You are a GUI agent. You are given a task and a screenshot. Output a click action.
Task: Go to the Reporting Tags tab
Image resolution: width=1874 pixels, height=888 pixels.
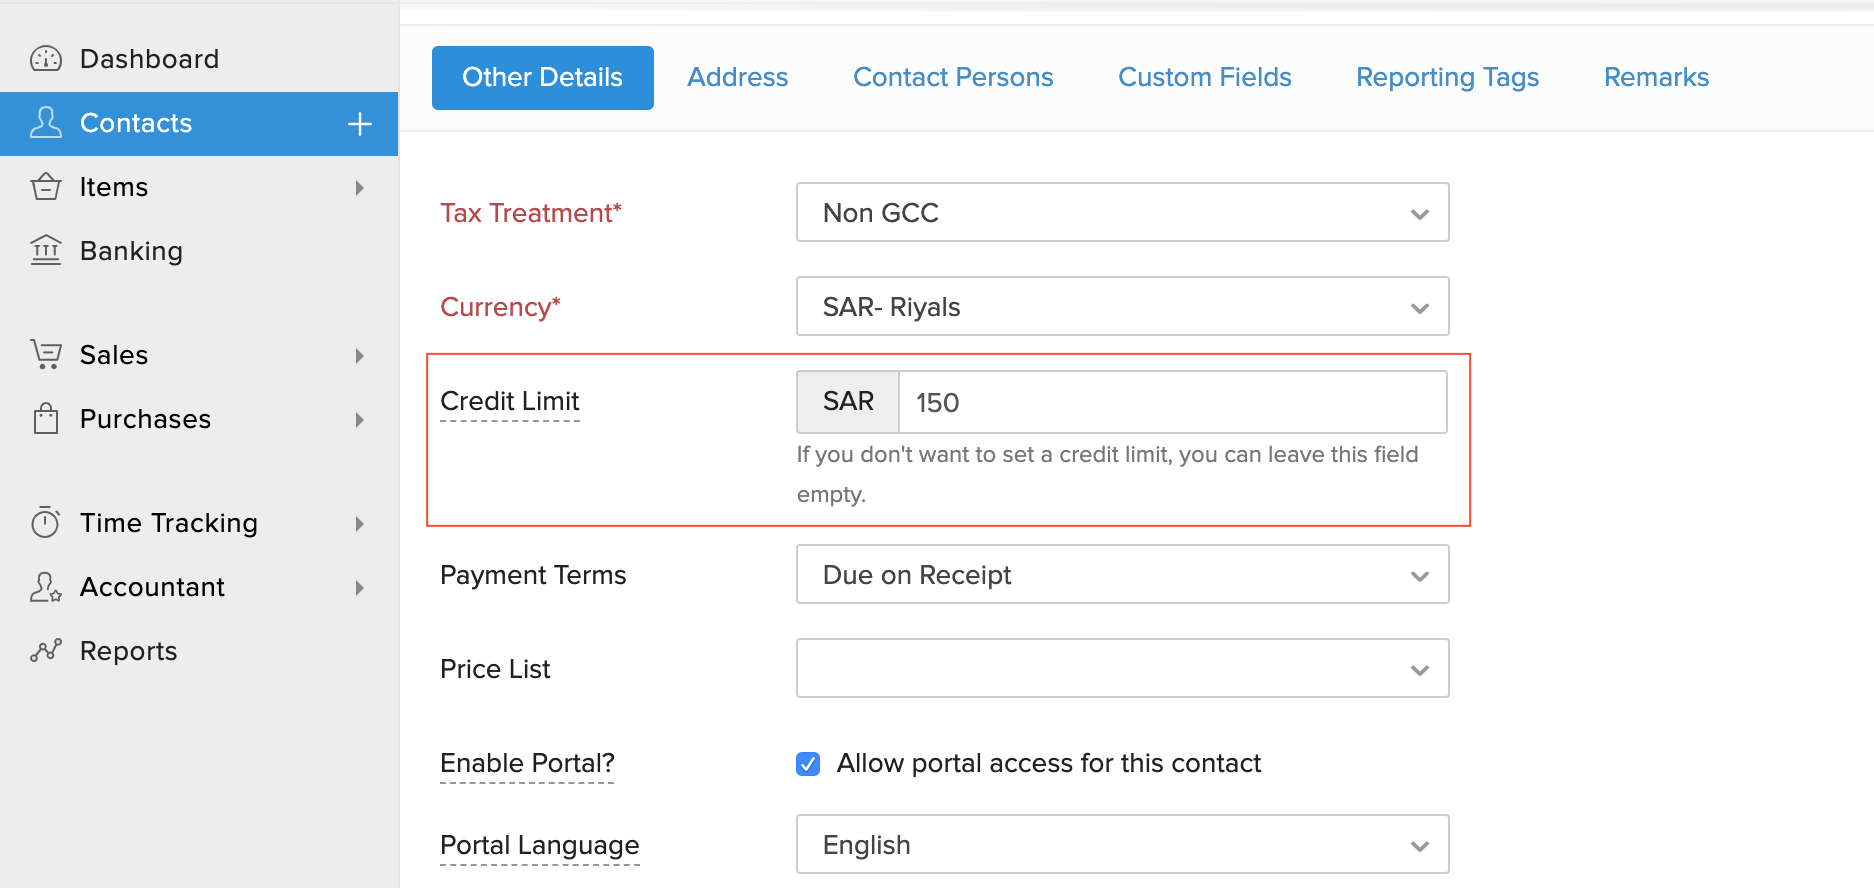[1446, 78]
